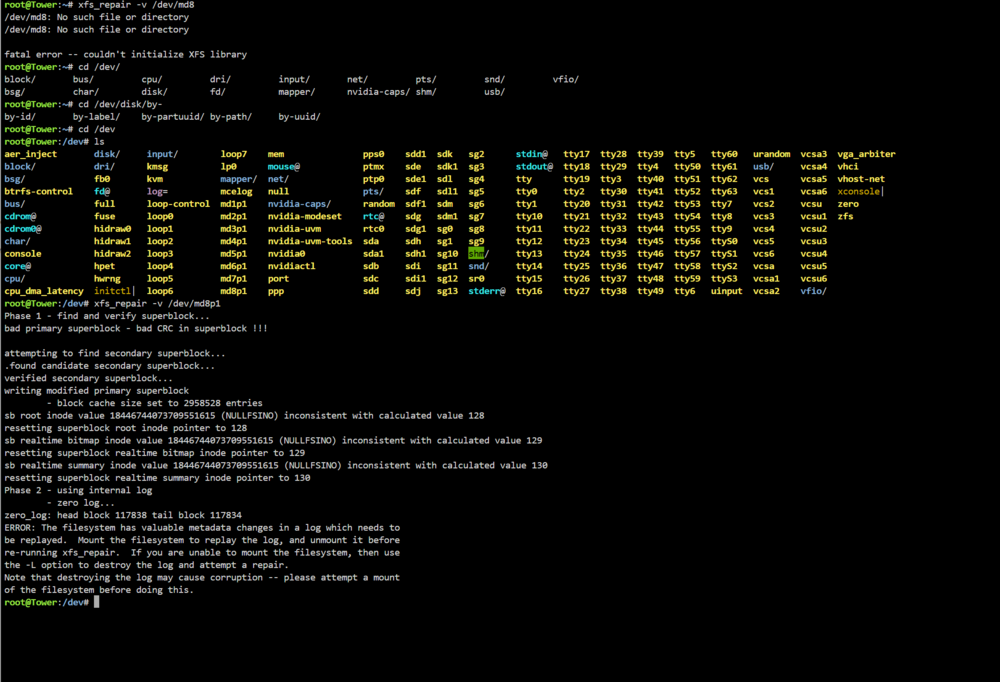Click the 'kmsg' entry in the listing

tap(157, 167)
